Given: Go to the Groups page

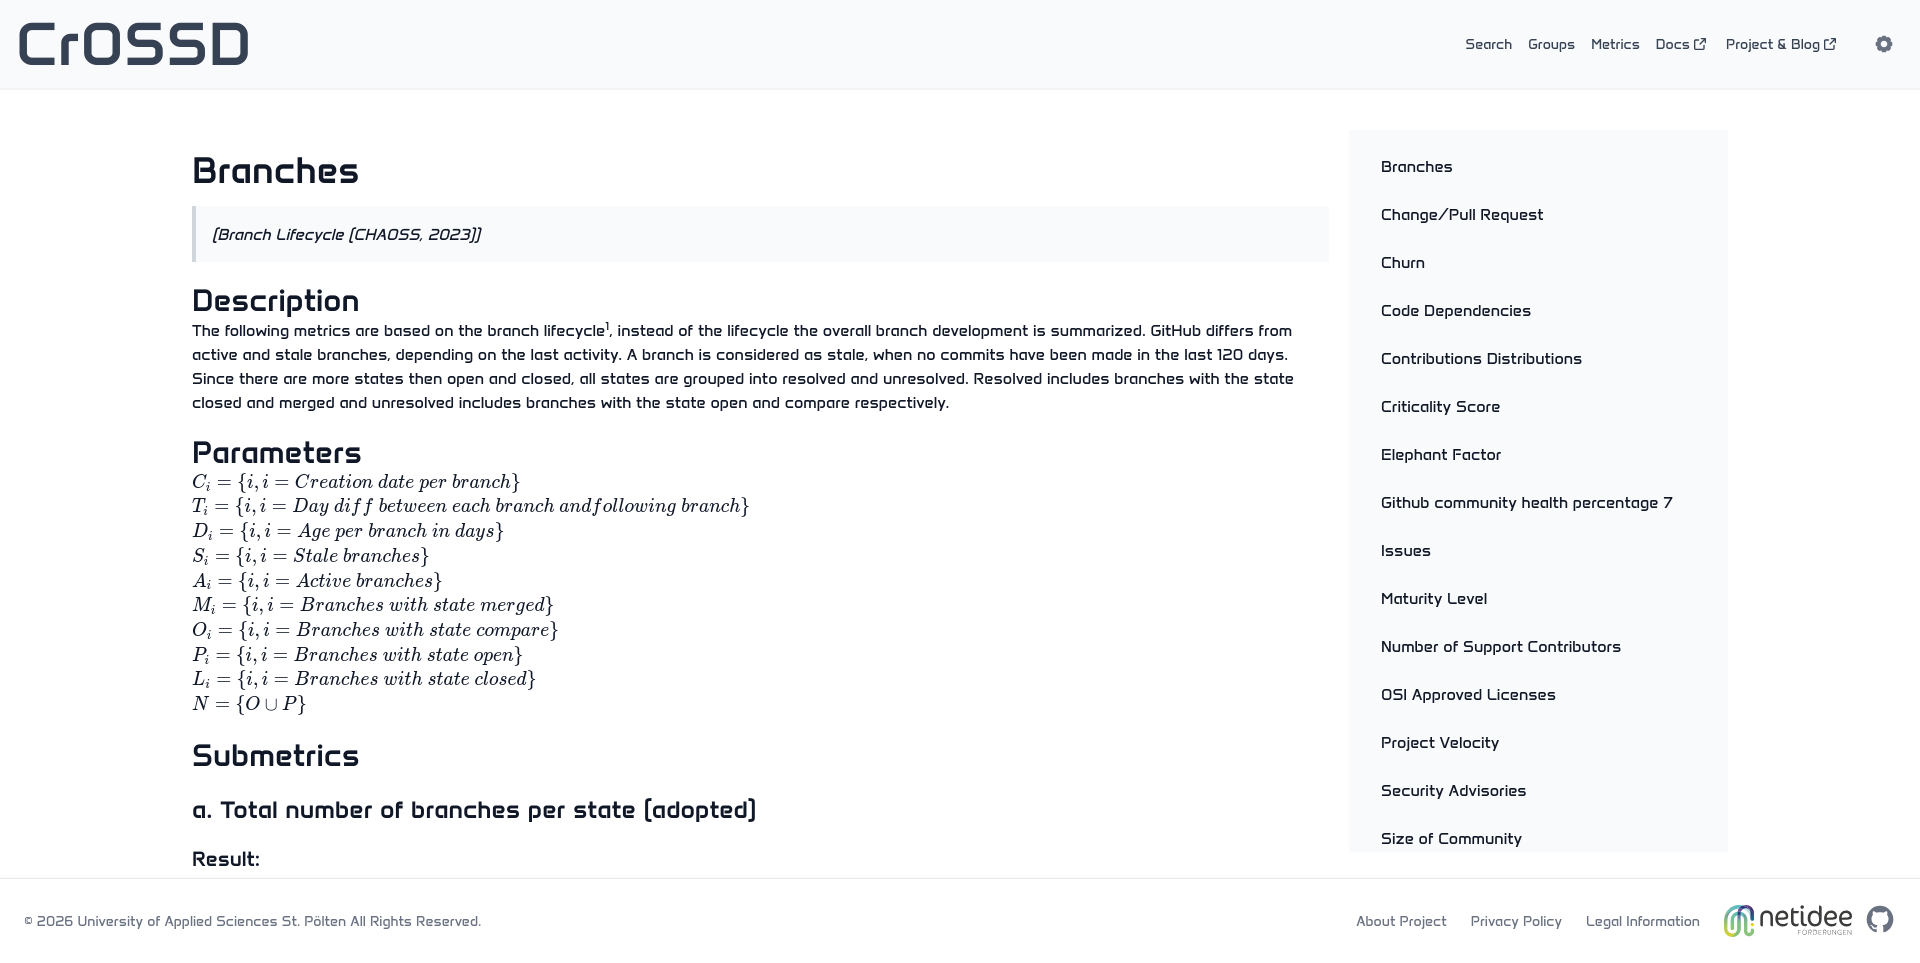Looking at the screenshot, I should coord(1551,44).
